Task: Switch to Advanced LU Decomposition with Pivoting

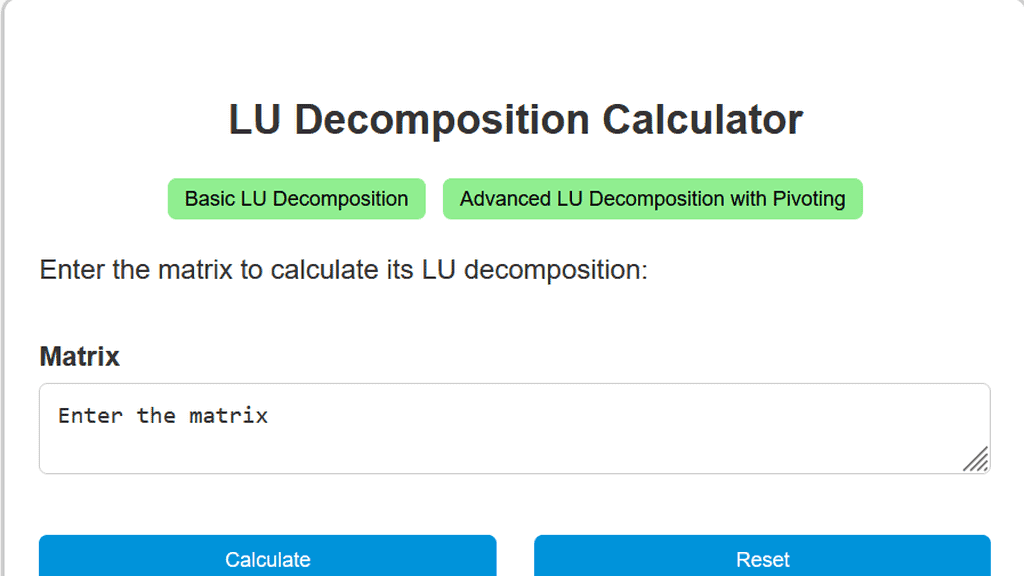Action: [653, 198]
